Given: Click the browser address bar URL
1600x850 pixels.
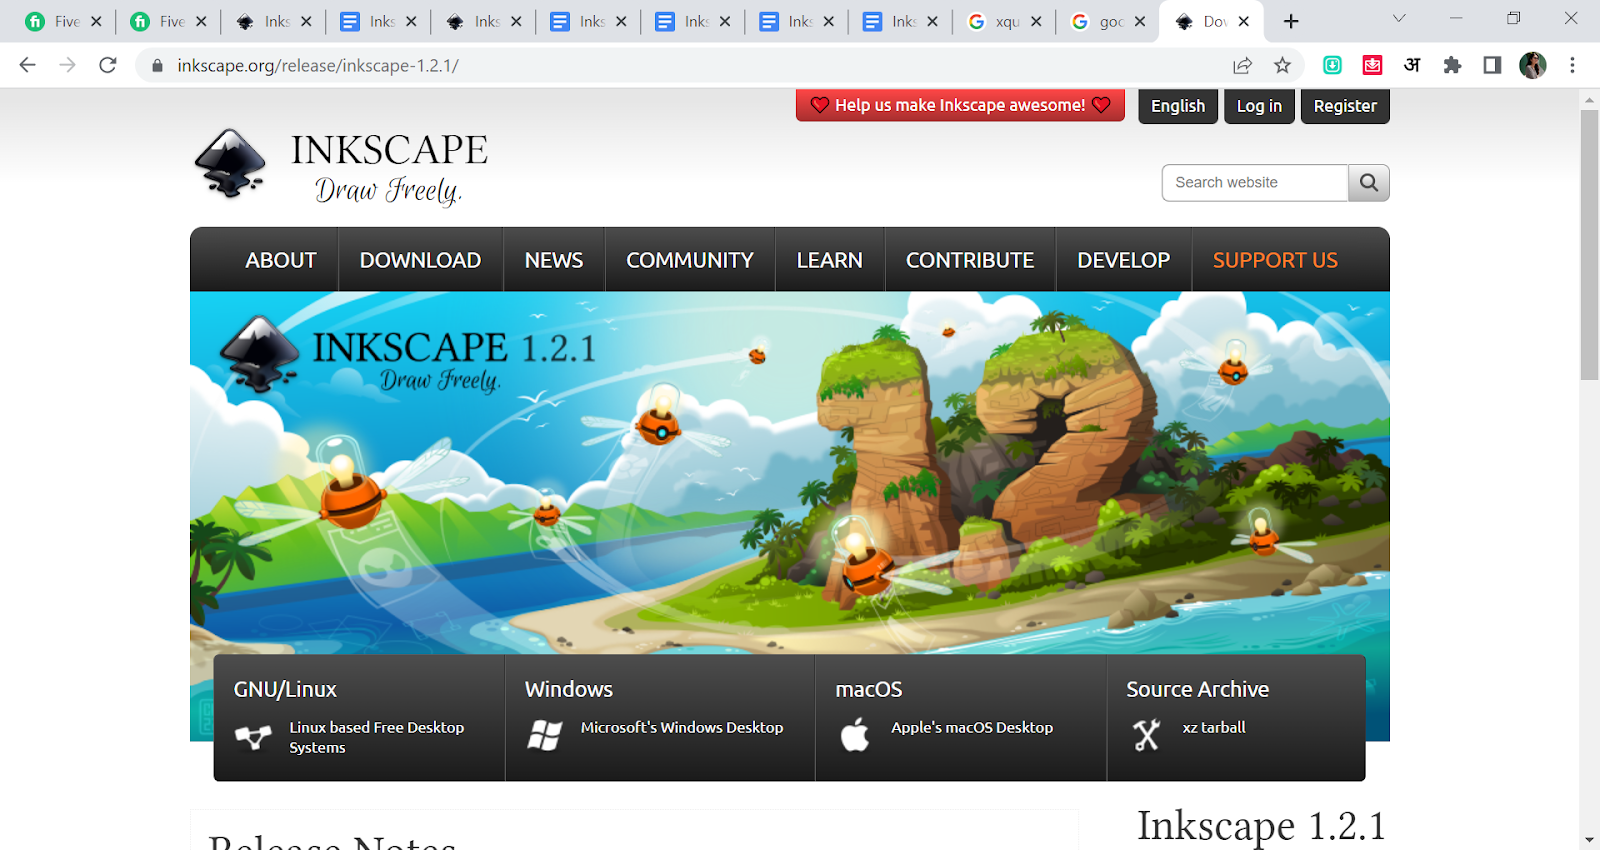Looking at the screenshot, I should [318, 65].
